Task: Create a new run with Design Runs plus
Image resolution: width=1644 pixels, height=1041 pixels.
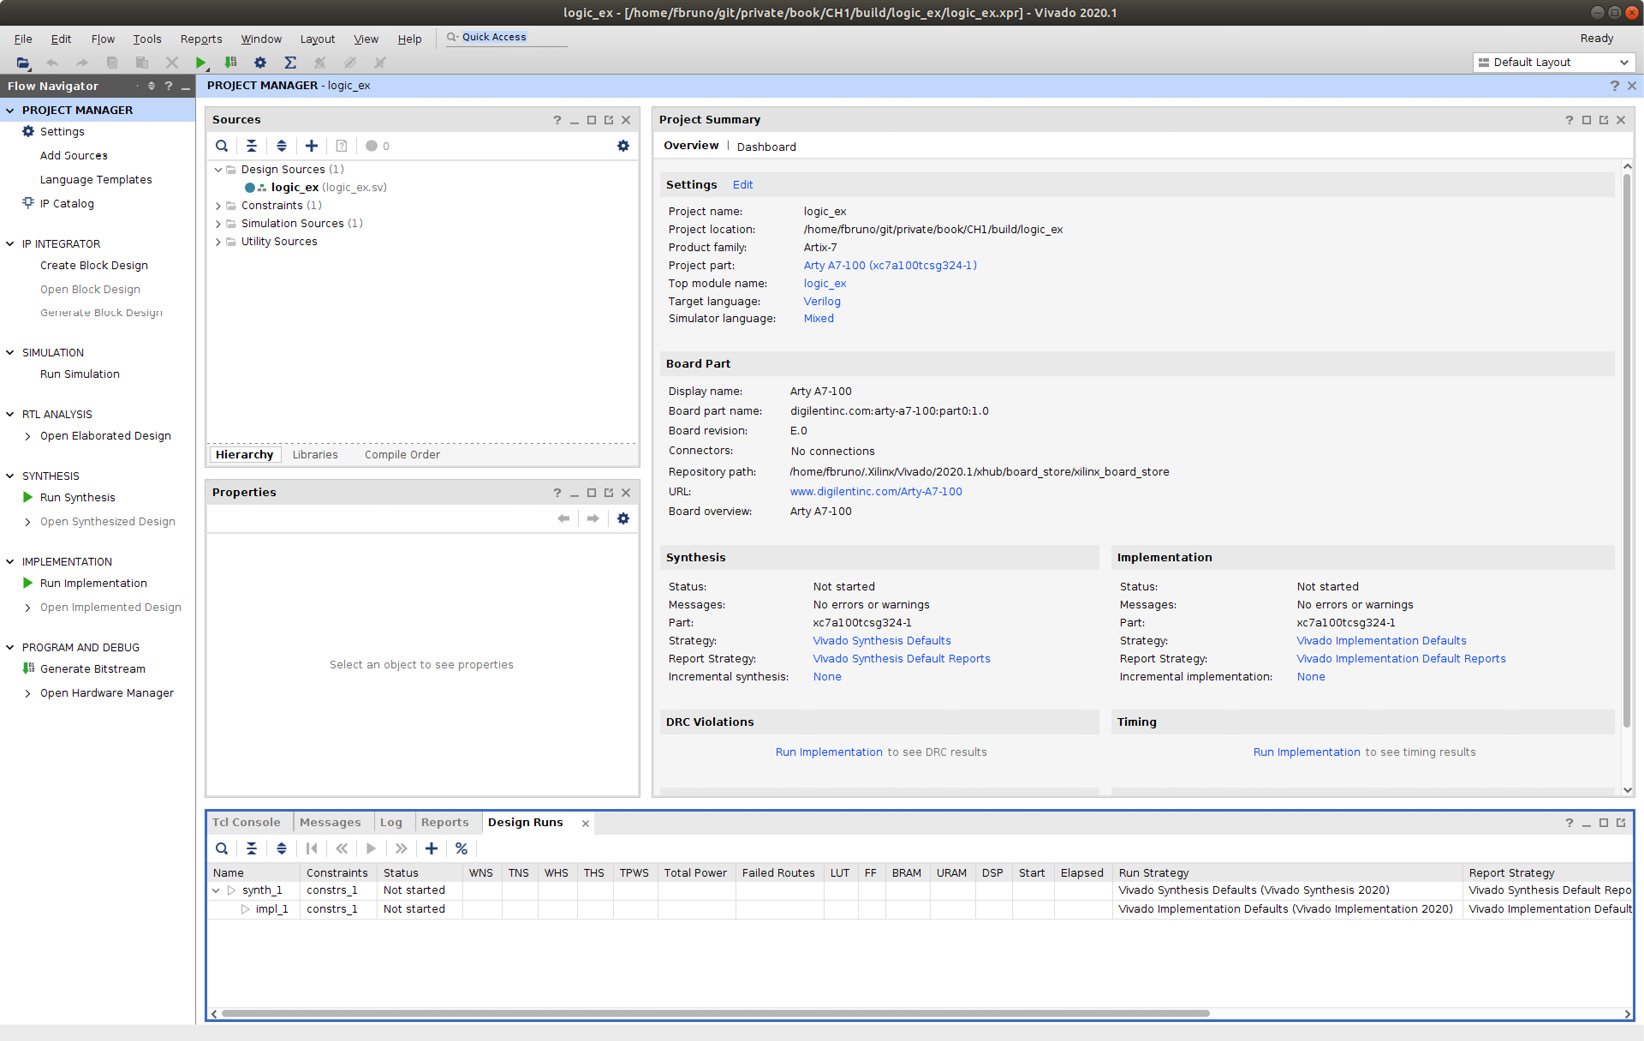Action: click(431, 848)
